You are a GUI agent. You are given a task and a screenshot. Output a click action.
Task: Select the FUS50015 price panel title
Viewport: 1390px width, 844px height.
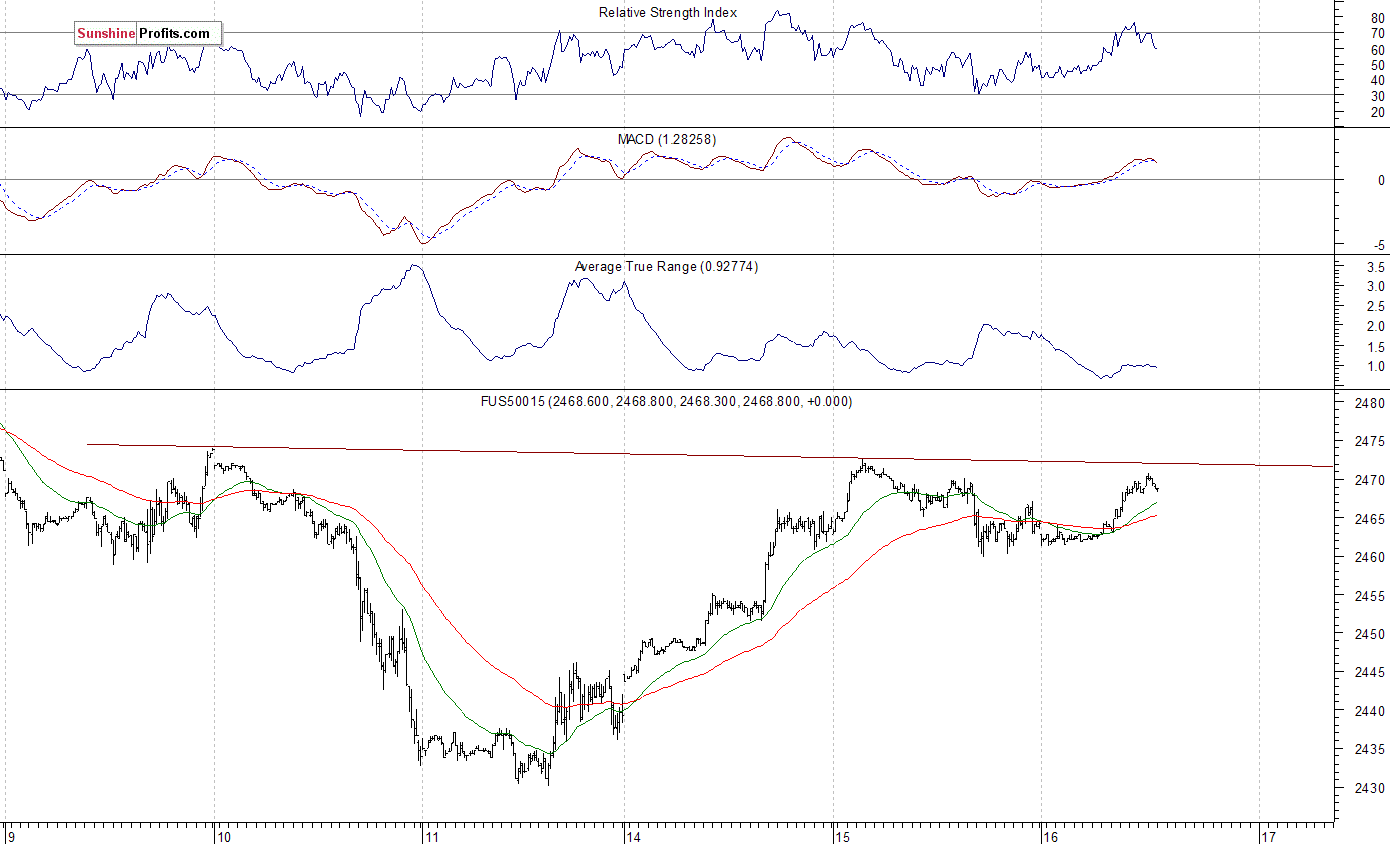(x=667, y=401)
